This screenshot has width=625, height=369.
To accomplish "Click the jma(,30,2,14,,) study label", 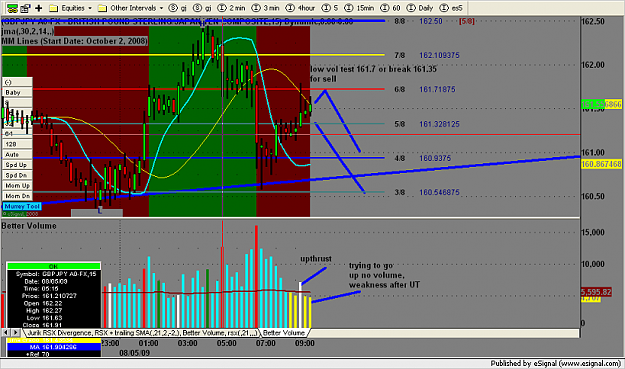I will (28, 31).
